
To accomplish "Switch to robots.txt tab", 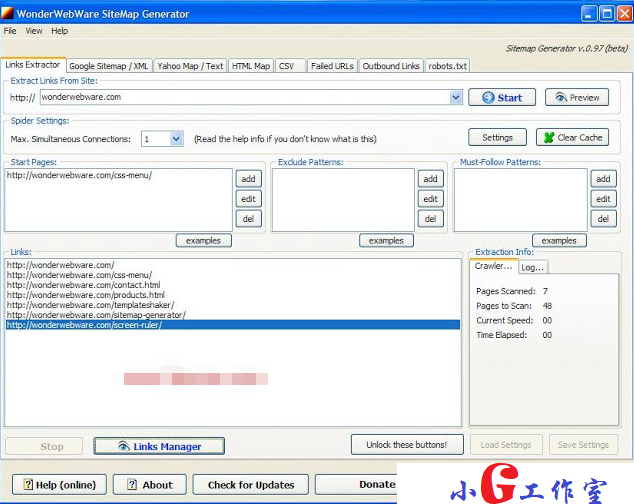I will click(x=447, y=66).
